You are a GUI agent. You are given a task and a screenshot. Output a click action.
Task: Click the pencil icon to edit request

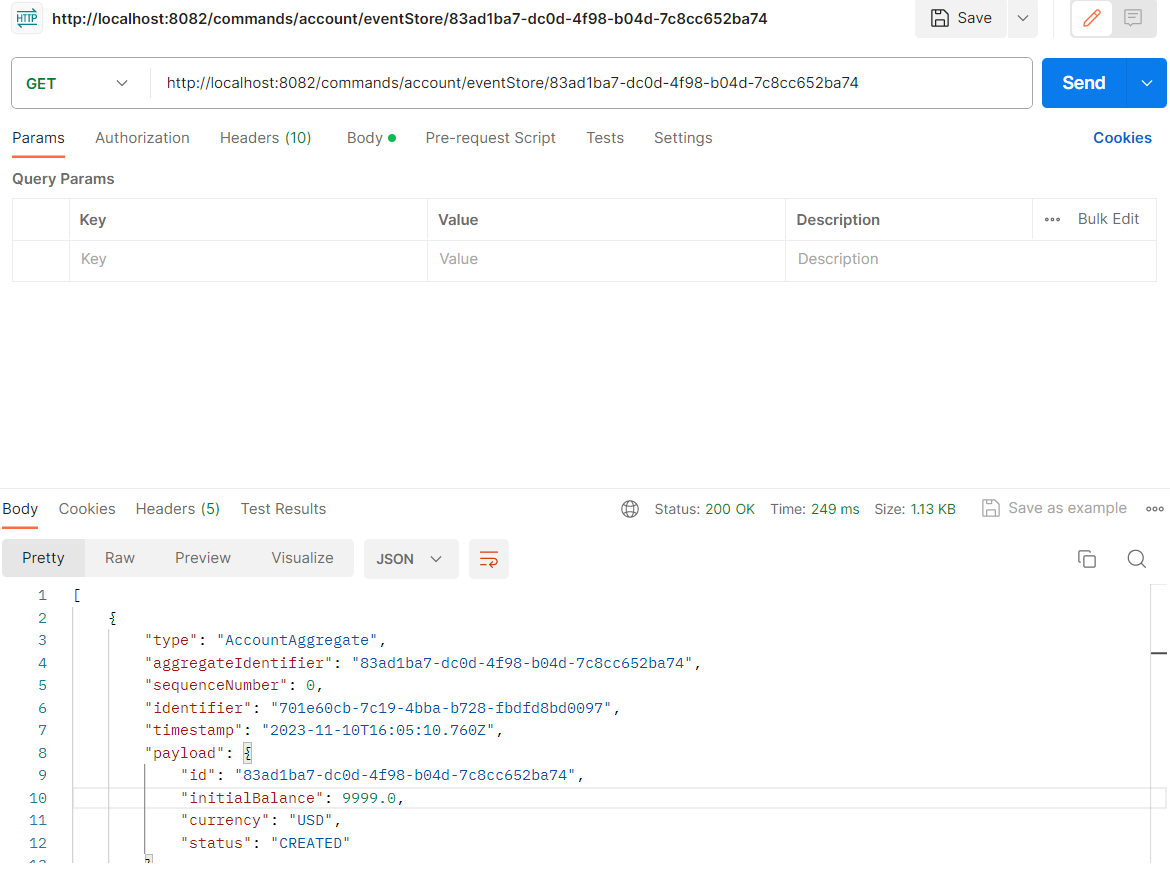coord(1090,18)
